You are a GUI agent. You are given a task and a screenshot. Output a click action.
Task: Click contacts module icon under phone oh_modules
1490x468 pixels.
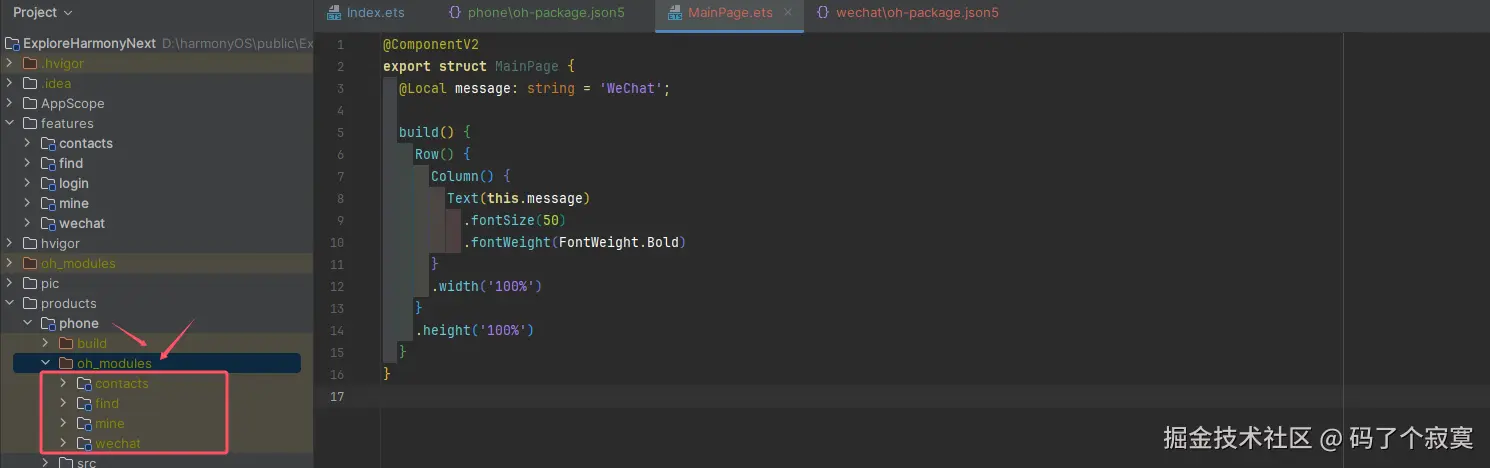click(84, 384)
